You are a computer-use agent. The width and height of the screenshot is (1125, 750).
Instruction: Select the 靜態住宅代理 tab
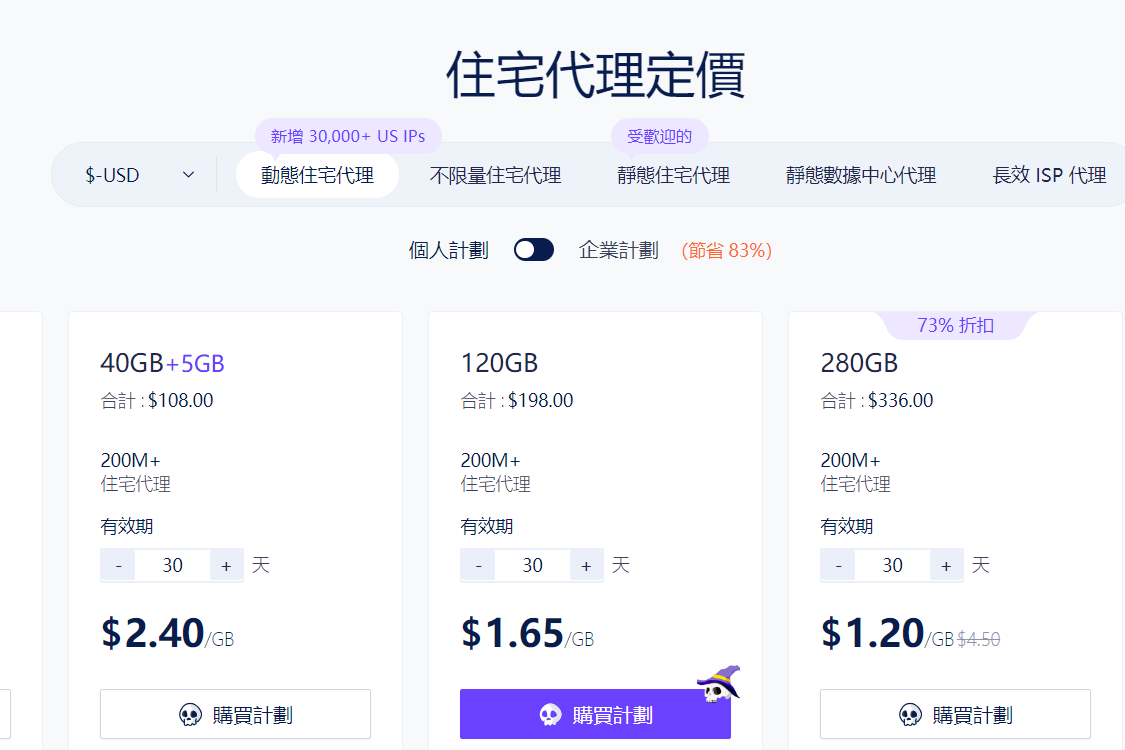point(673,174)
